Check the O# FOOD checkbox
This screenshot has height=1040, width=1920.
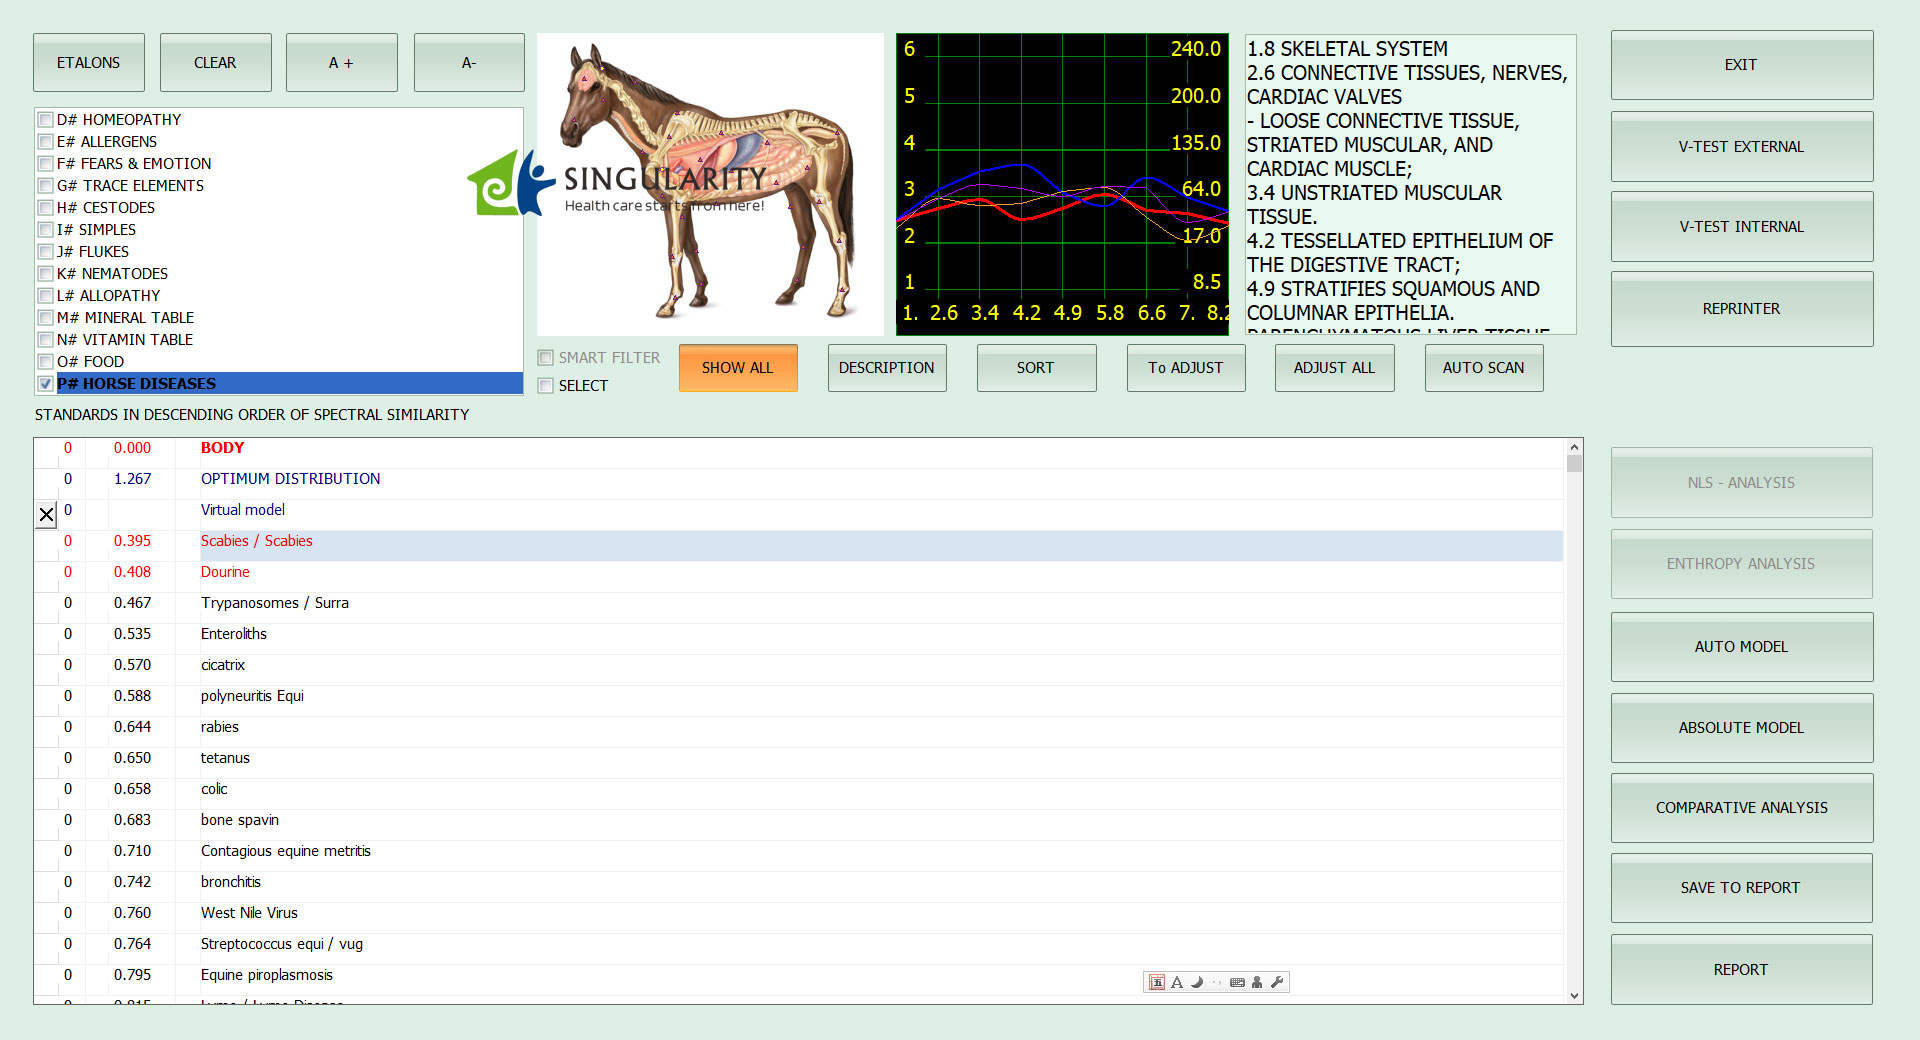(x=45, y=362)
